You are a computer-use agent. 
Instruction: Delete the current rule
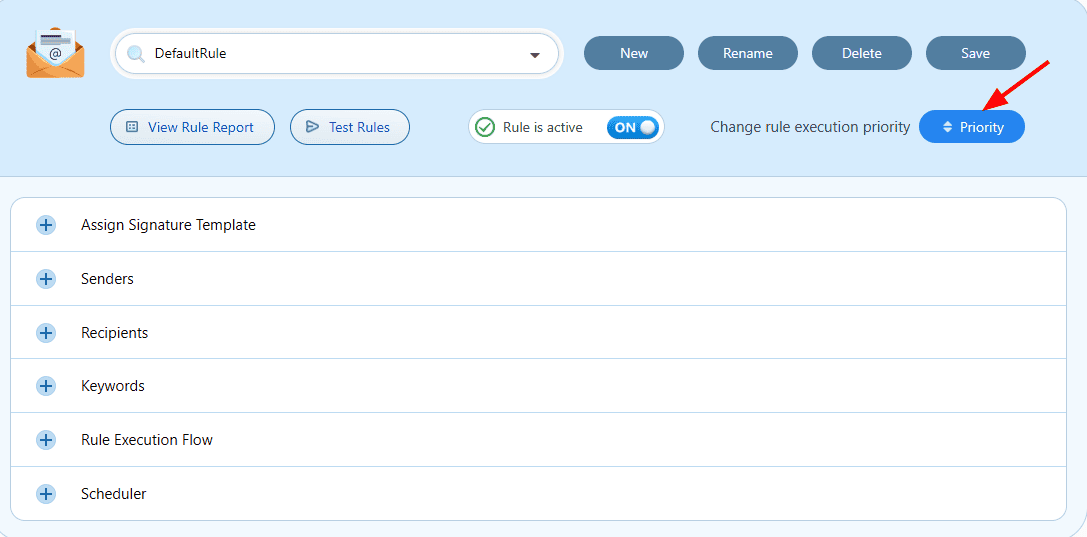point(861,53)
